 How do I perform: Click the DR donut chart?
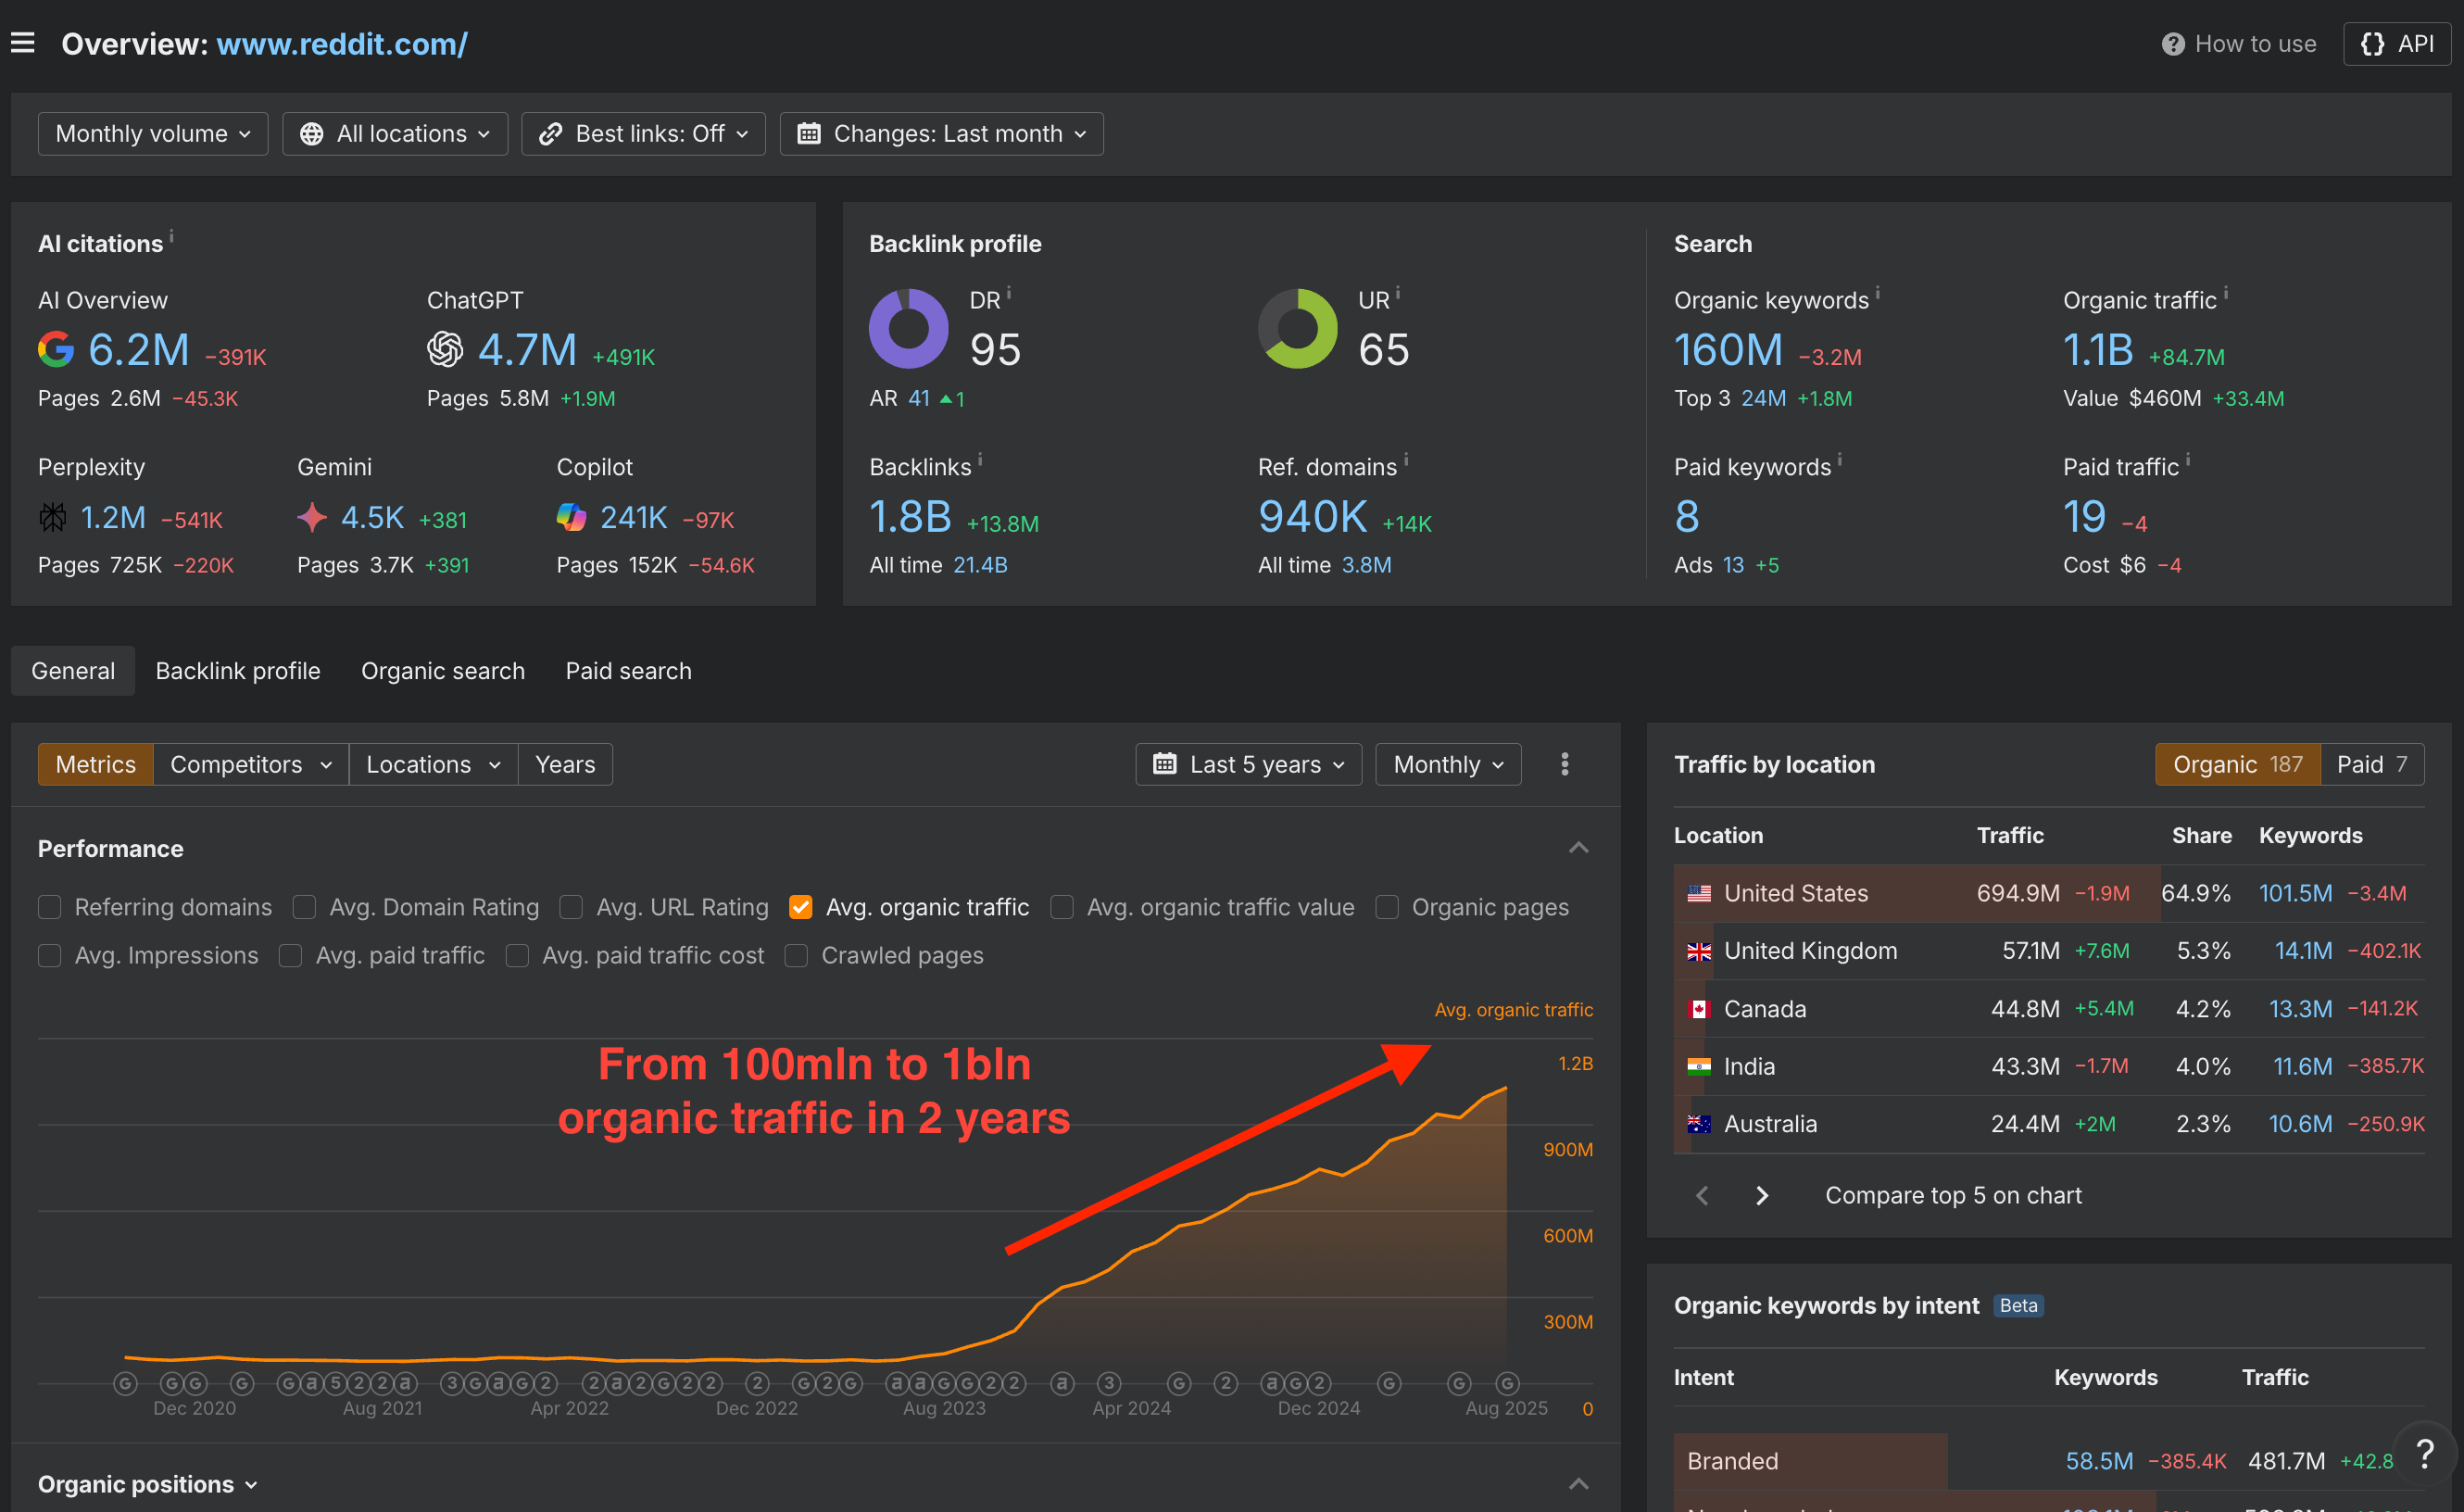(x=908, y=329)
